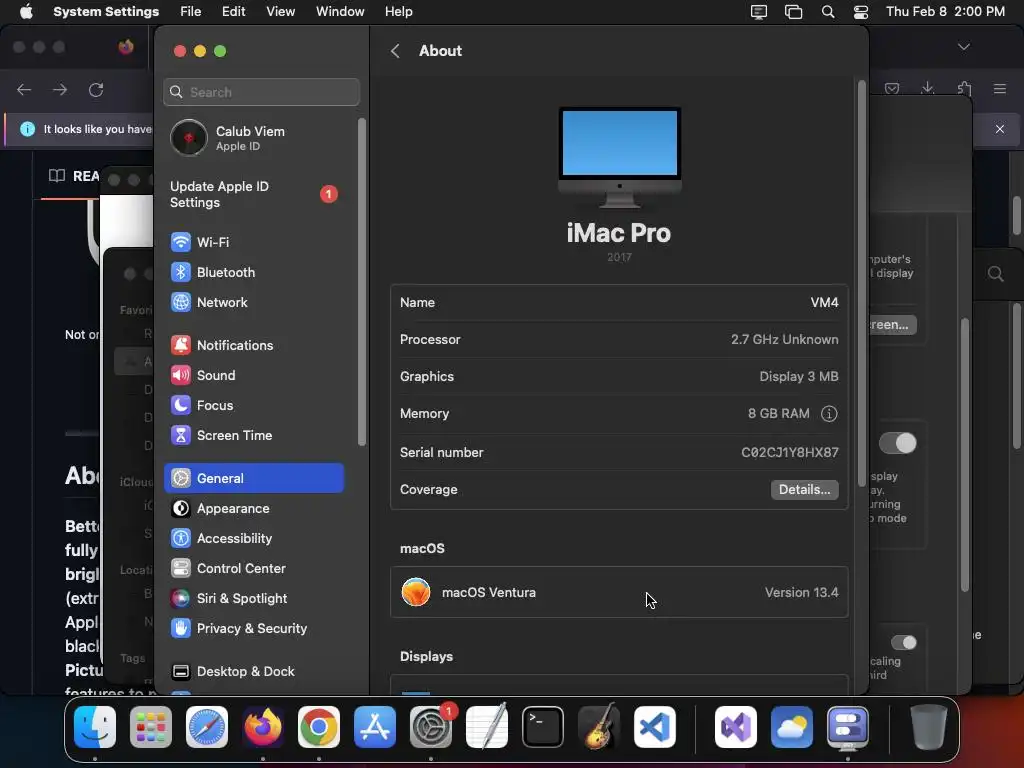Click the Memory info icon
Image resolution: width=1024 pixels, height=768 pixels.
[x=829, y=414]
